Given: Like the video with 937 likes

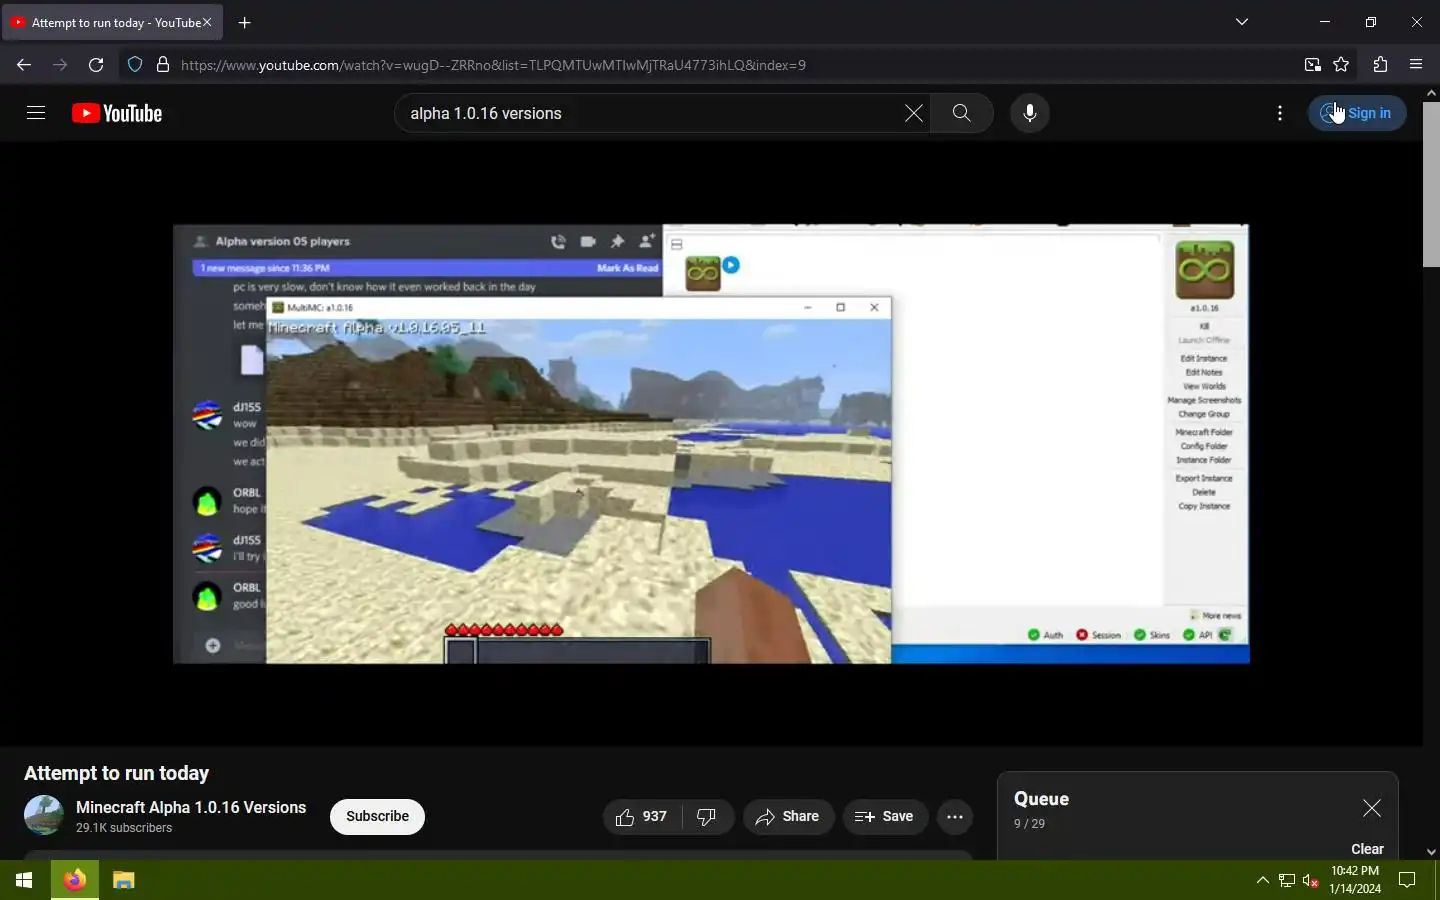Looking at the screenshot, I should [642, 817].
